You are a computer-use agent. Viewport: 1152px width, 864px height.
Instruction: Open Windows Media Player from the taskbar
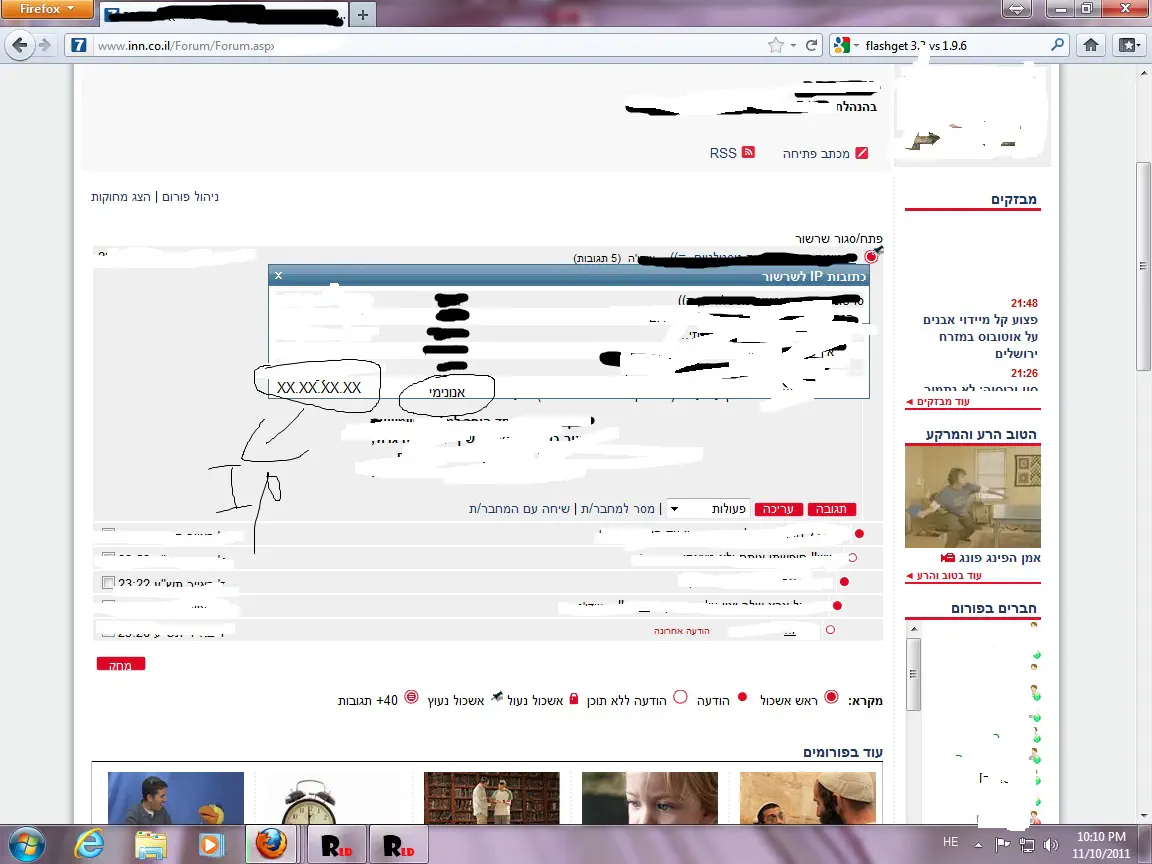[x=211, y=844]
